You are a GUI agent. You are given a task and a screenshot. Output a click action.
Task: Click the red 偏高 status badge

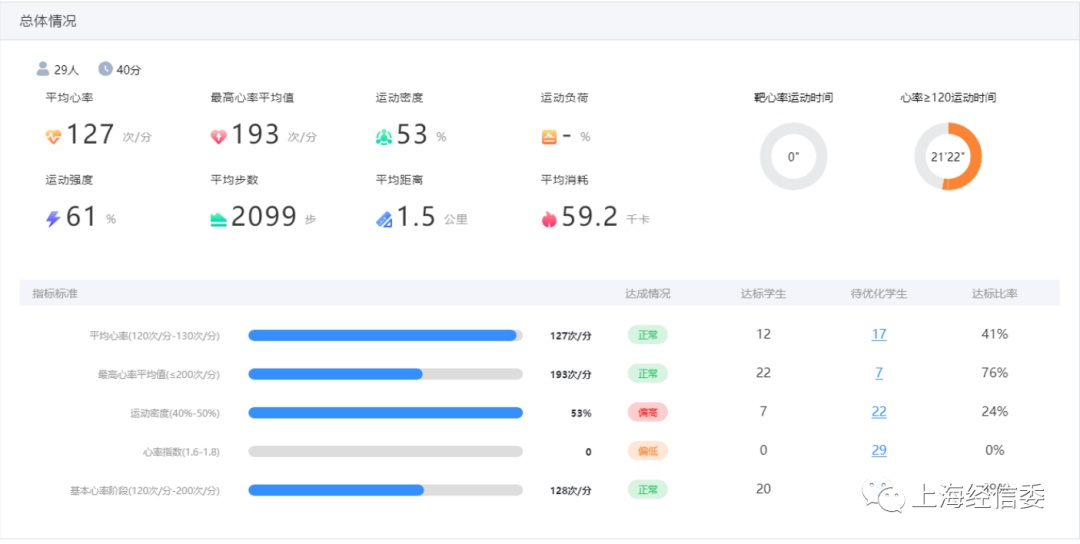click(x=647, y=412)
